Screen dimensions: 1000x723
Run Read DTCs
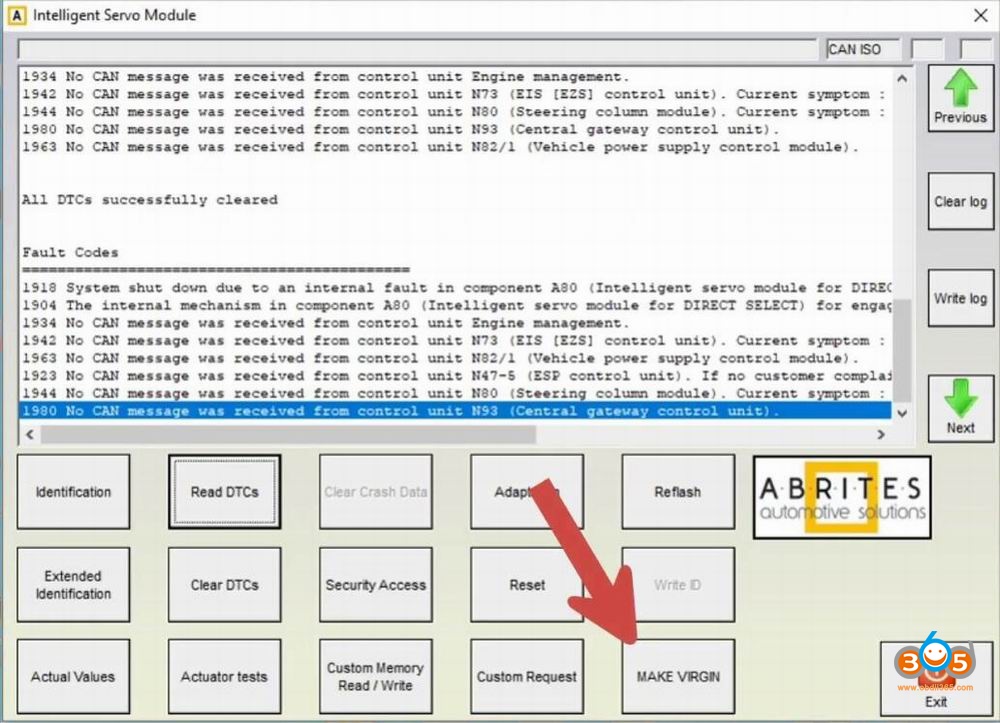[x=224, y=492]
